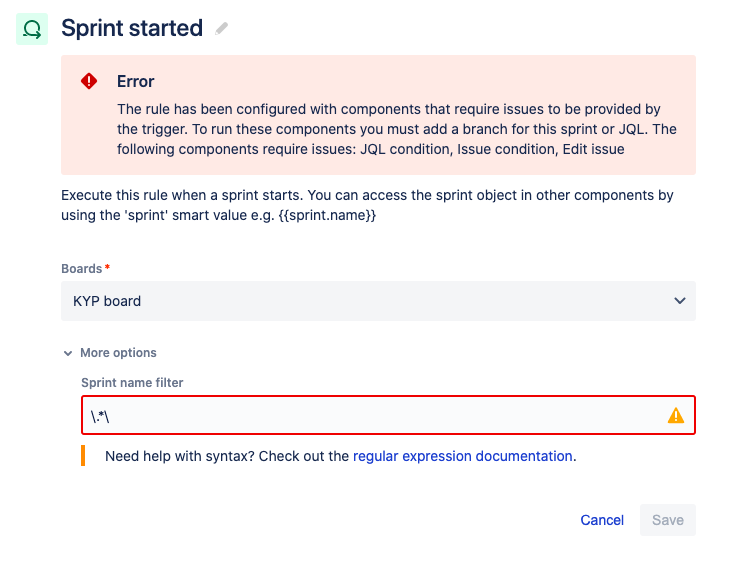This screenshot has width=742, height=567.
Task: Click the error message about required issues
Action: click(x=397, y=129)
